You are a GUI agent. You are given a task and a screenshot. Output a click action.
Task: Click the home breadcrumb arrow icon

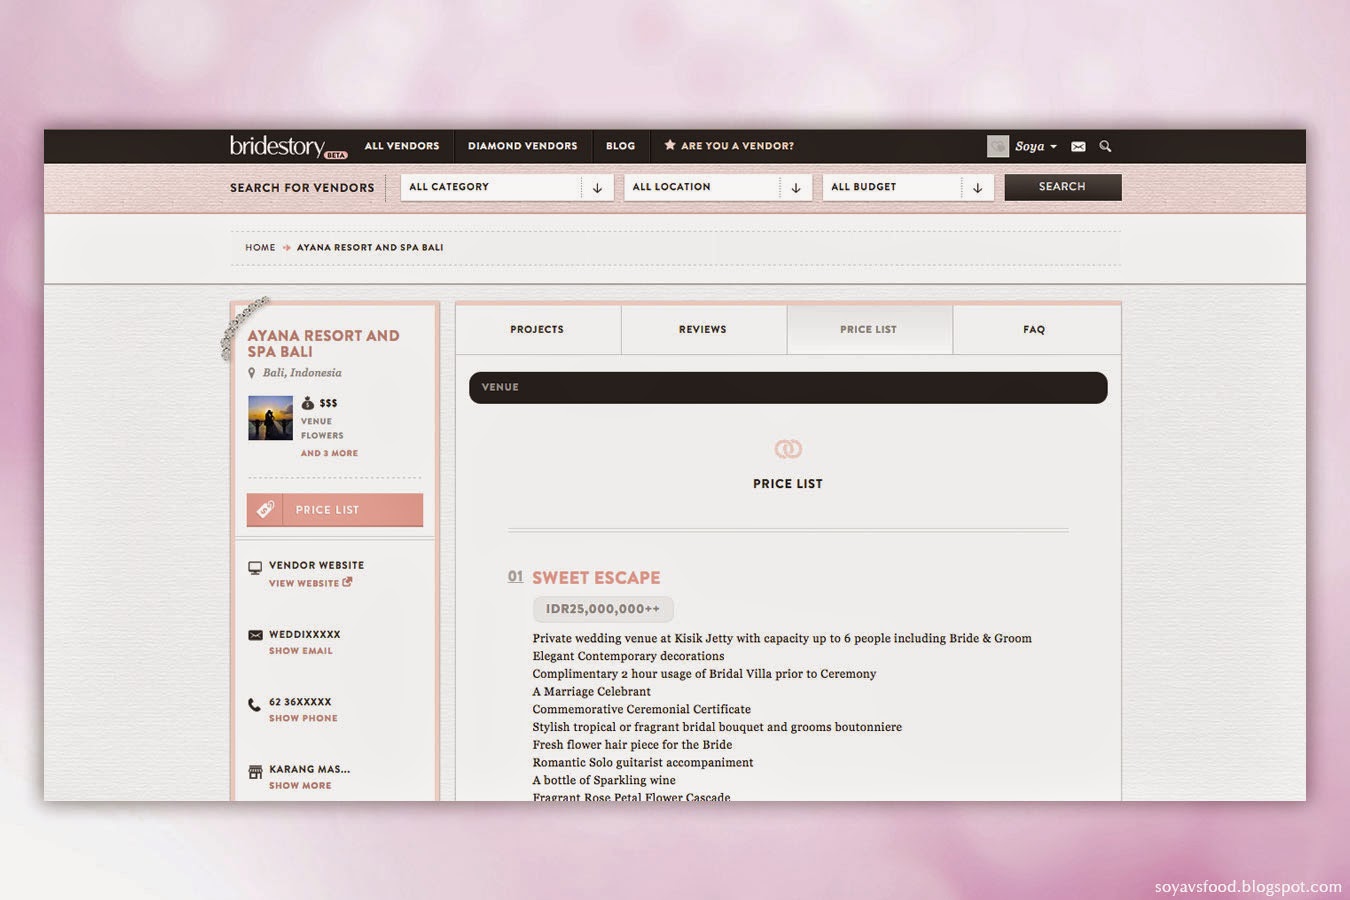[x=286, y=247]
